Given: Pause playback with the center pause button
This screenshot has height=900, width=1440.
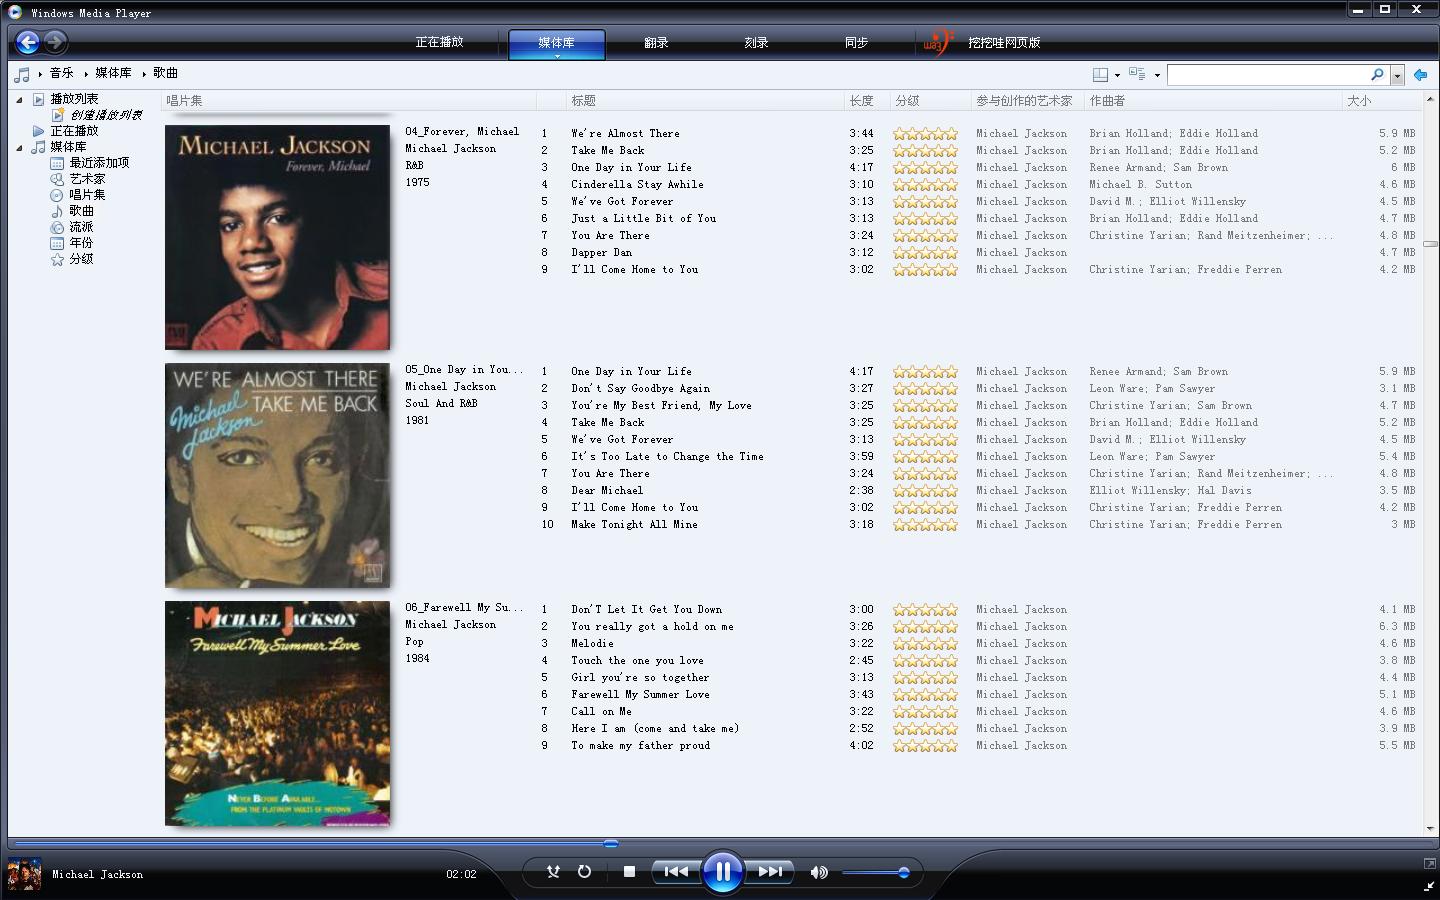Looking at the screenshot, I should [x=722, y=872].
